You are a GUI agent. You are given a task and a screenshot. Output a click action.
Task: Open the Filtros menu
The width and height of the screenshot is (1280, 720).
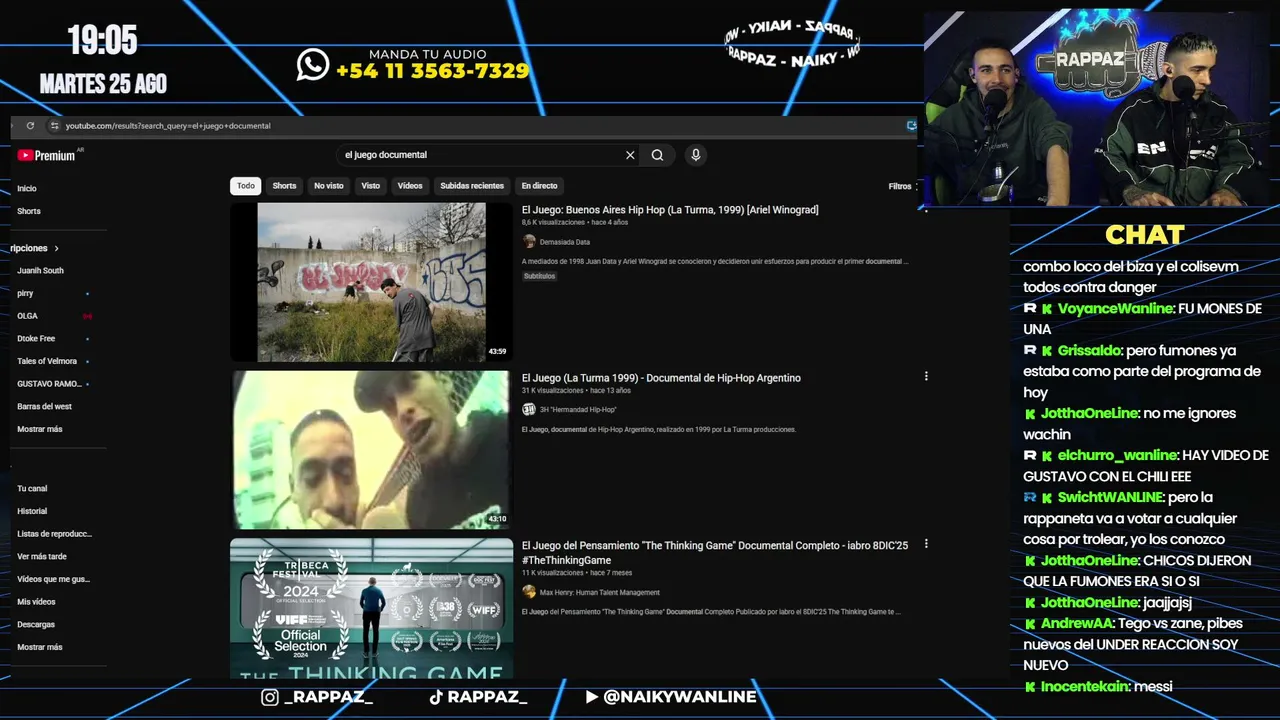point(901,186)
